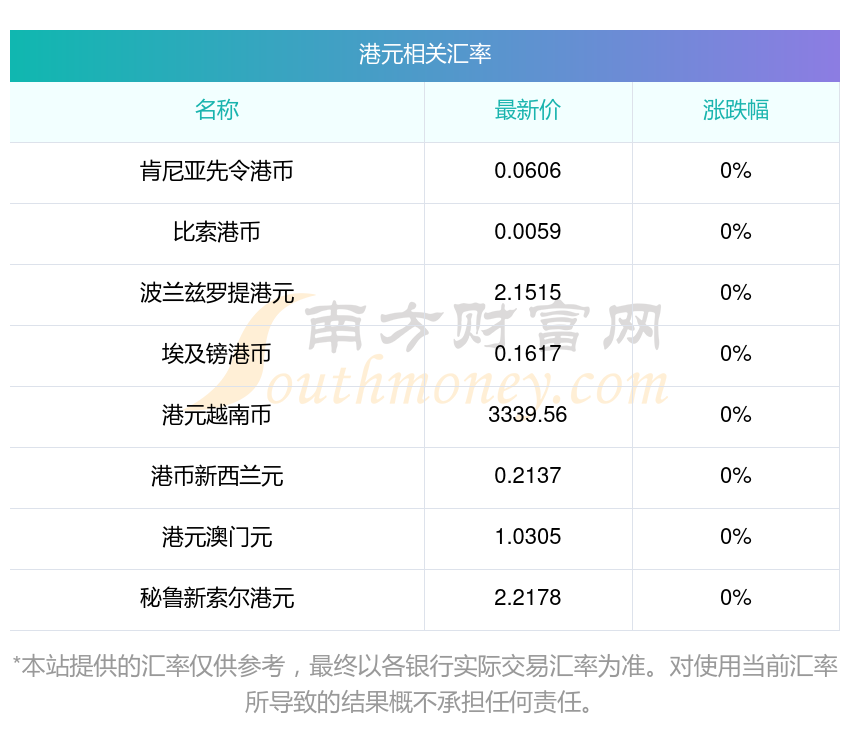Select the price value 1.0305
The width and height of the screenshot is (850, 733).
point(527,537)
